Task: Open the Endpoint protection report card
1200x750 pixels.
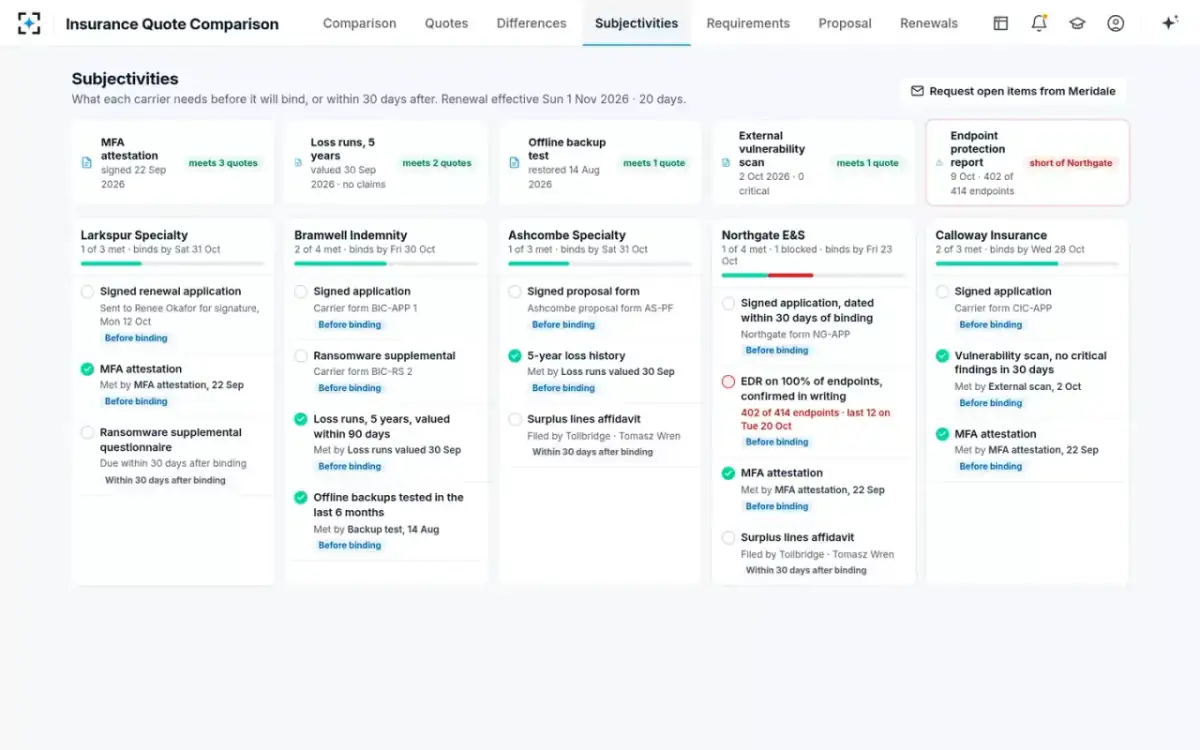Action: point(1028,163)
